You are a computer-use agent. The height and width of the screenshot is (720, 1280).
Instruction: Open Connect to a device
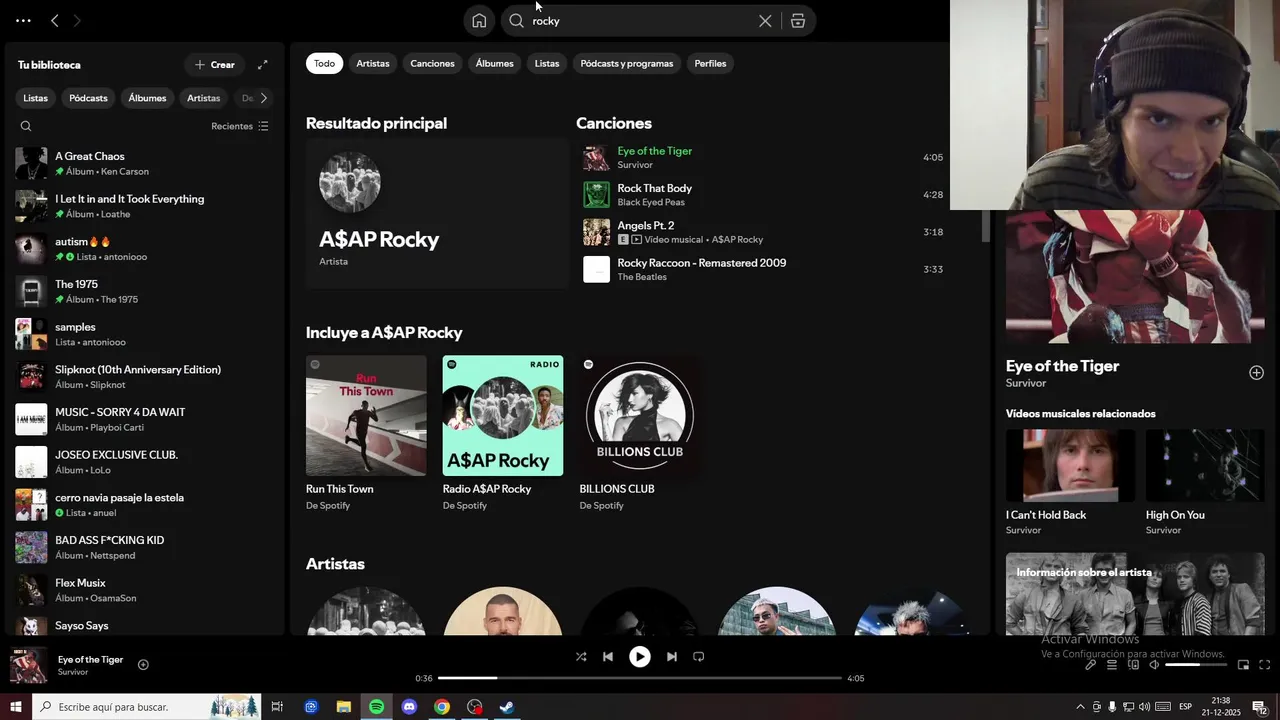[x=1133, y=665]
